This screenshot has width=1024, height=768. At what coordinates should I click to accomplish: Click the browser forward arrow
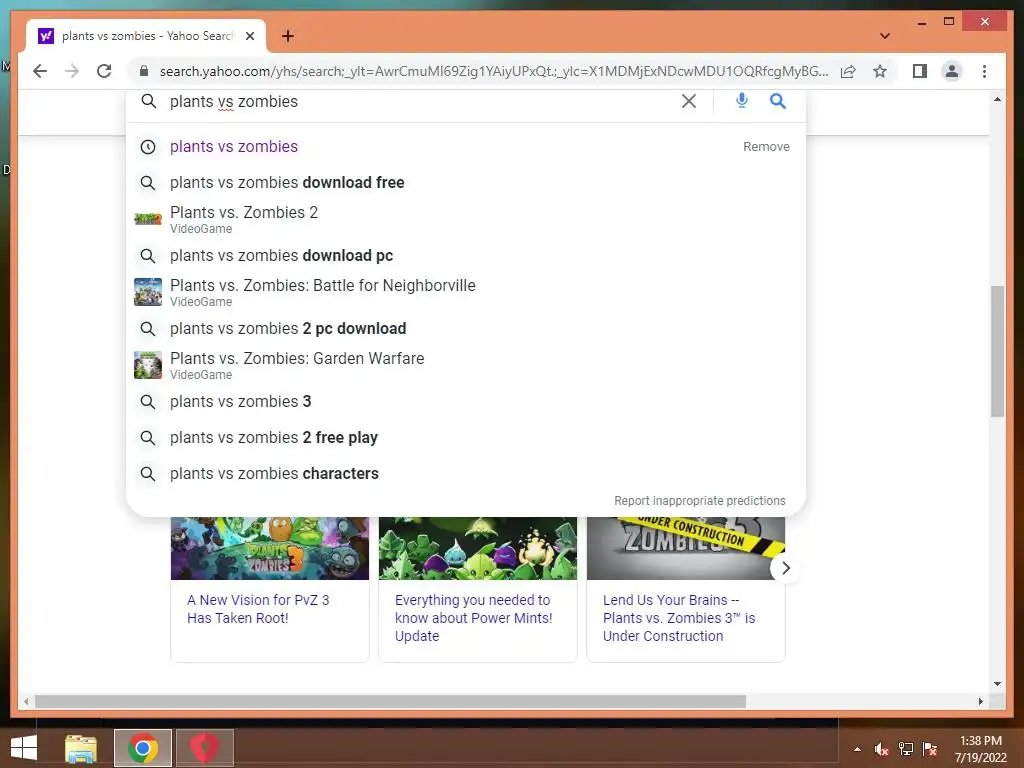click(72, 71)
